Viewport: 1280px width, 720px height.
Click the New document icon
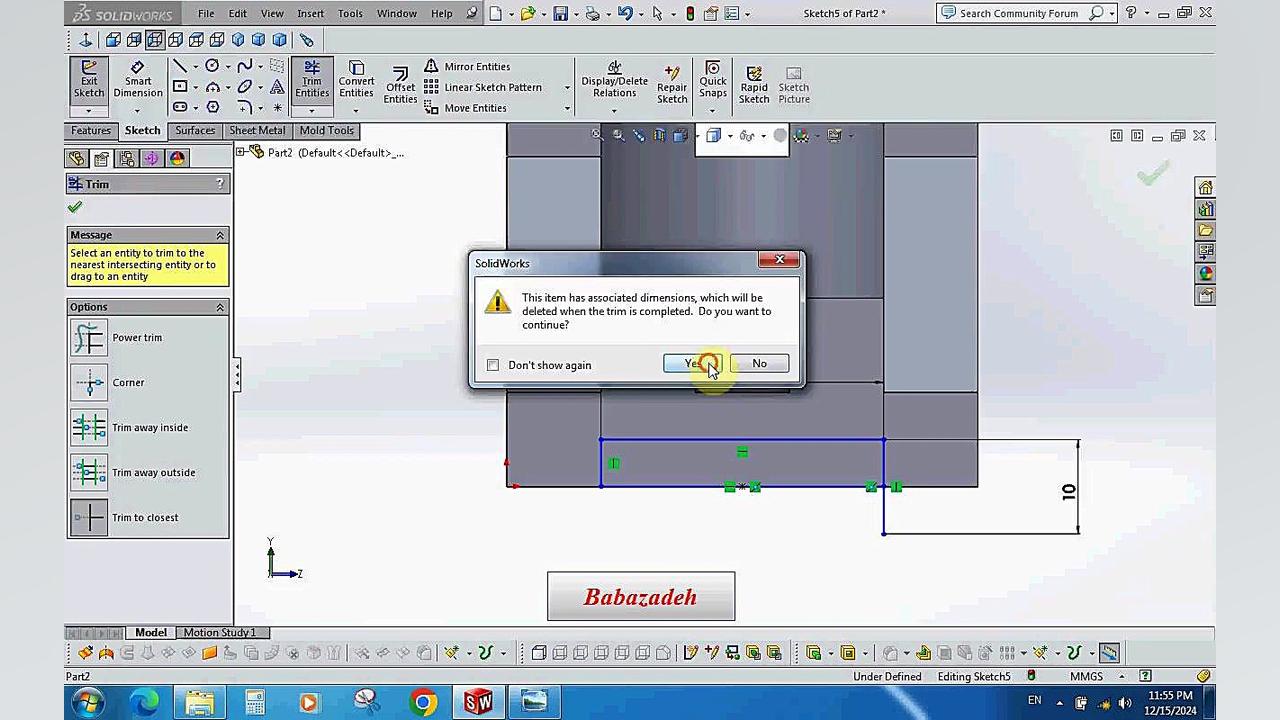[496, 13]
